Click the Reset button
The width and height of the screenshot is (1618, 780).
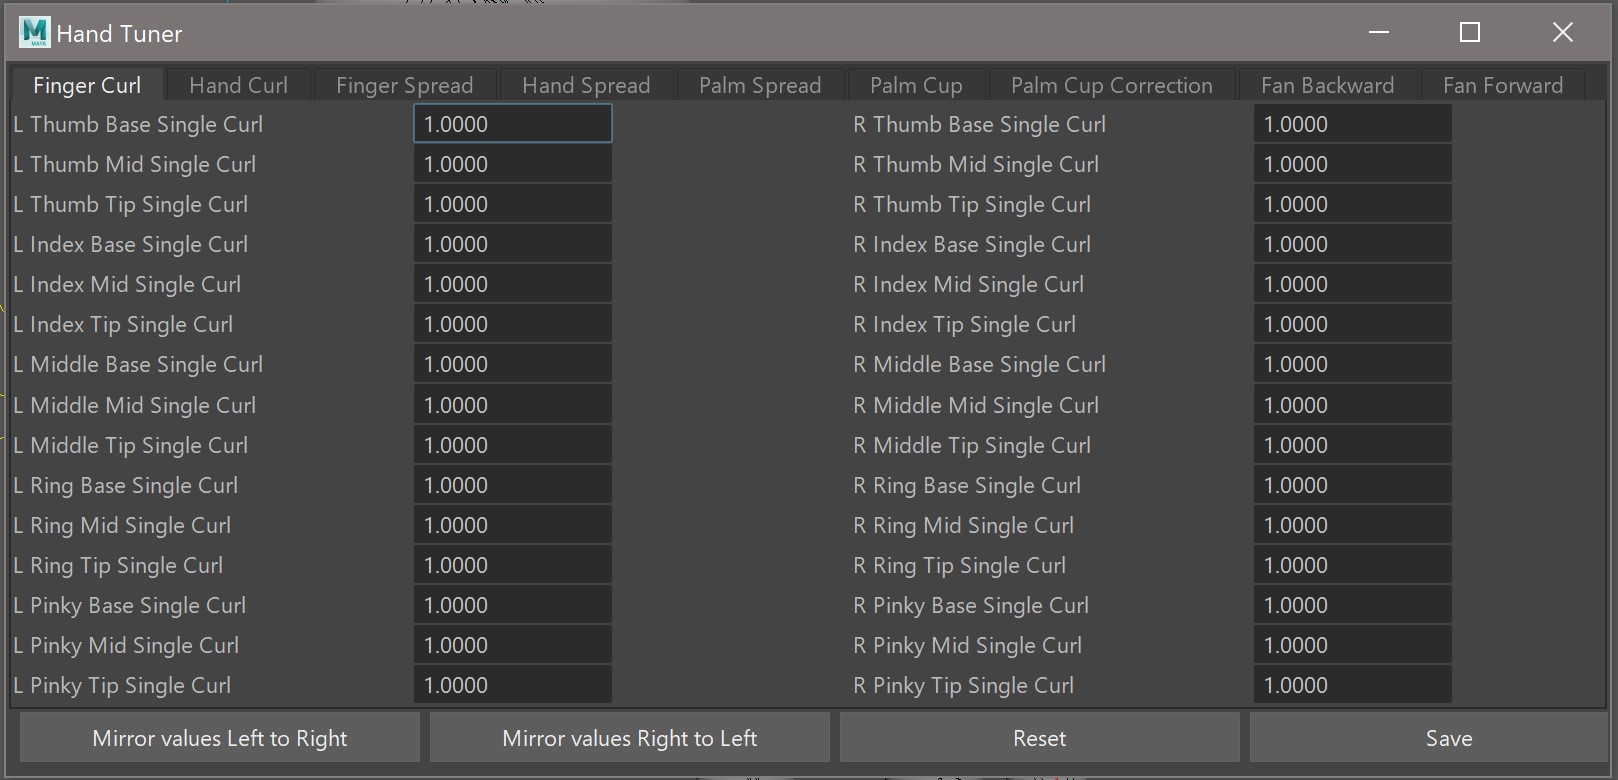click(x=1040, y=738)
